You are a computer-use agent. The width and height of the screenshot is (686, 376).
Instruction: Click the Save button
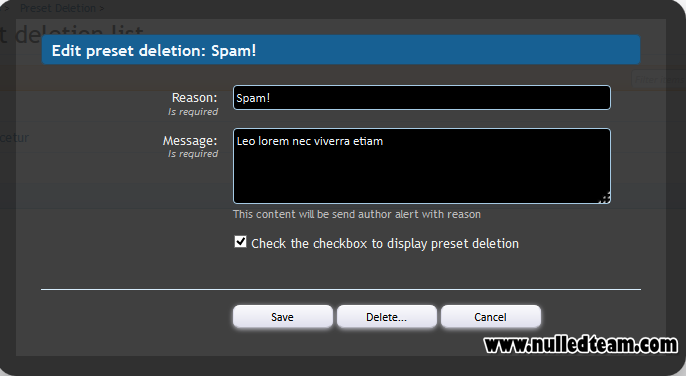283,316
